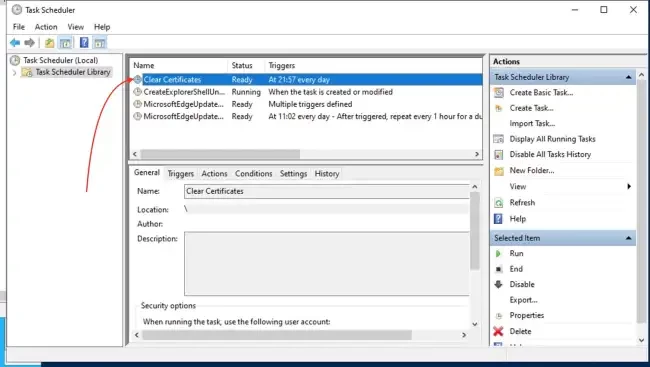Open the File menu
The image size is (650, 367).
(19, 27)
